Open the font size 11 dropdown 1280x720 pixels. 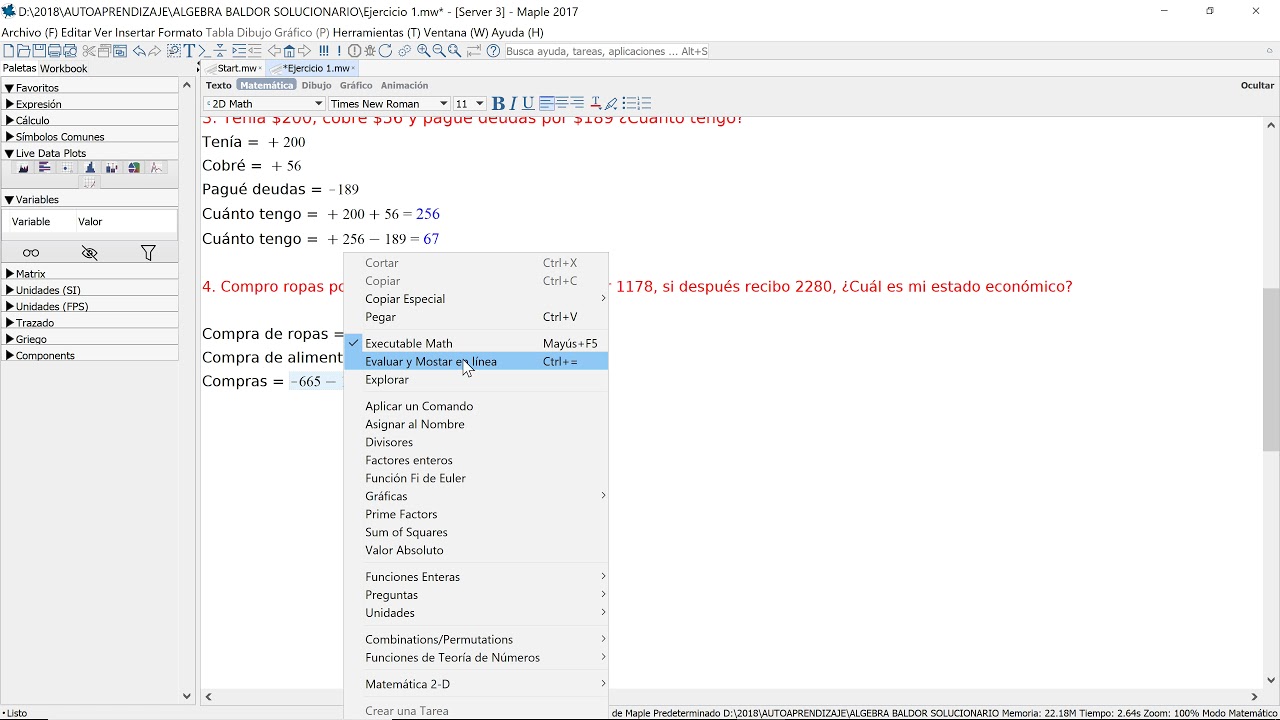[x=470, y=103]
